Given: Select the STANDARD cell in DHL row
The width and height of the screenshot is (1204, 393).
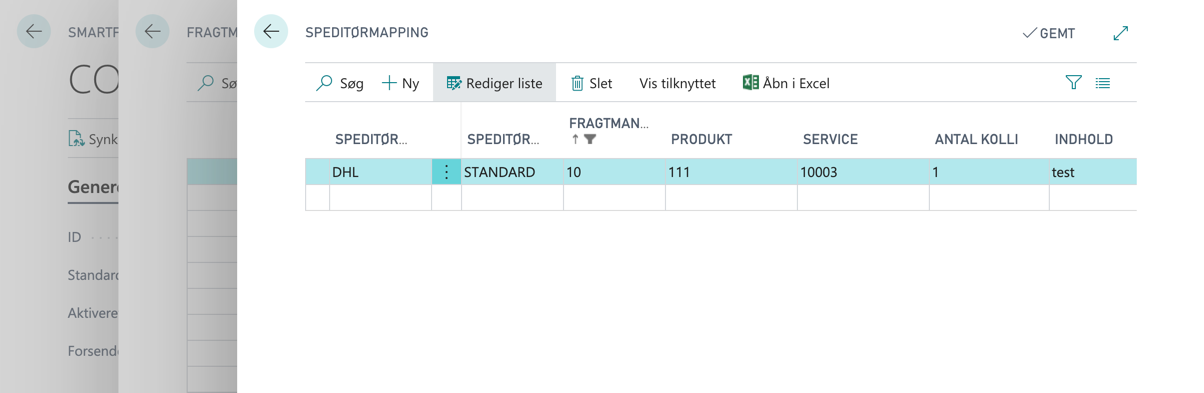Looking at the screenshot, I should tap(512, 172).
